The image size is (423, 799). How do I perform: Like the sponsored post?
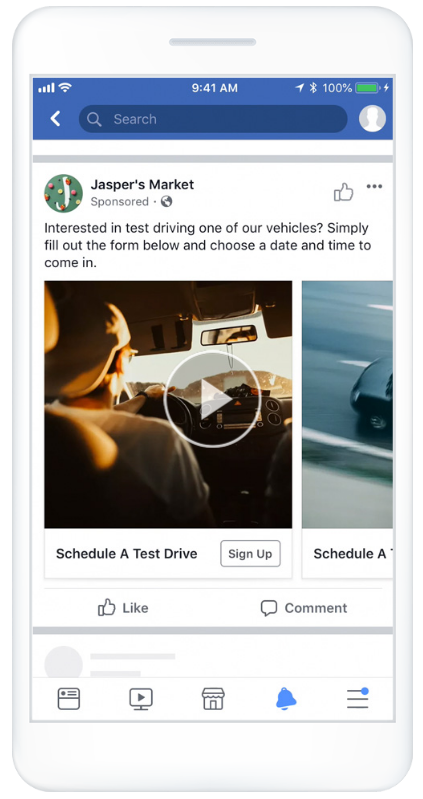123,607
